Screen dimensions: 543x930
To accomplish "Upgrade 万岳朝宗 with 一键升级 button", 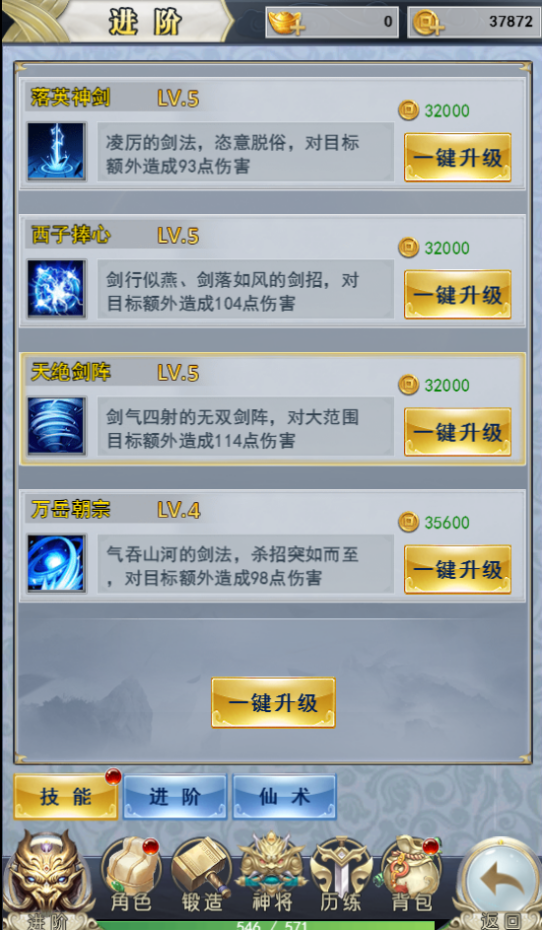I will [x=458, y=569].
